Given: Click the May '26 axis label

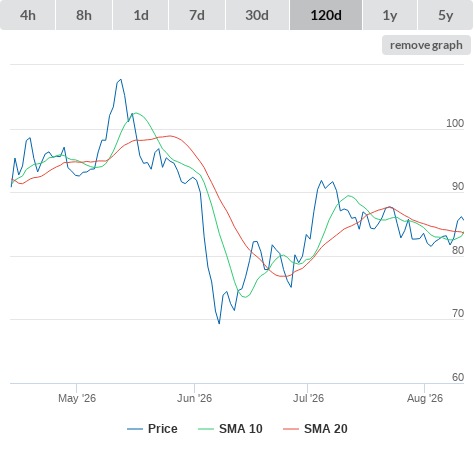Looking at the screenshot, I should click(77, 398).
